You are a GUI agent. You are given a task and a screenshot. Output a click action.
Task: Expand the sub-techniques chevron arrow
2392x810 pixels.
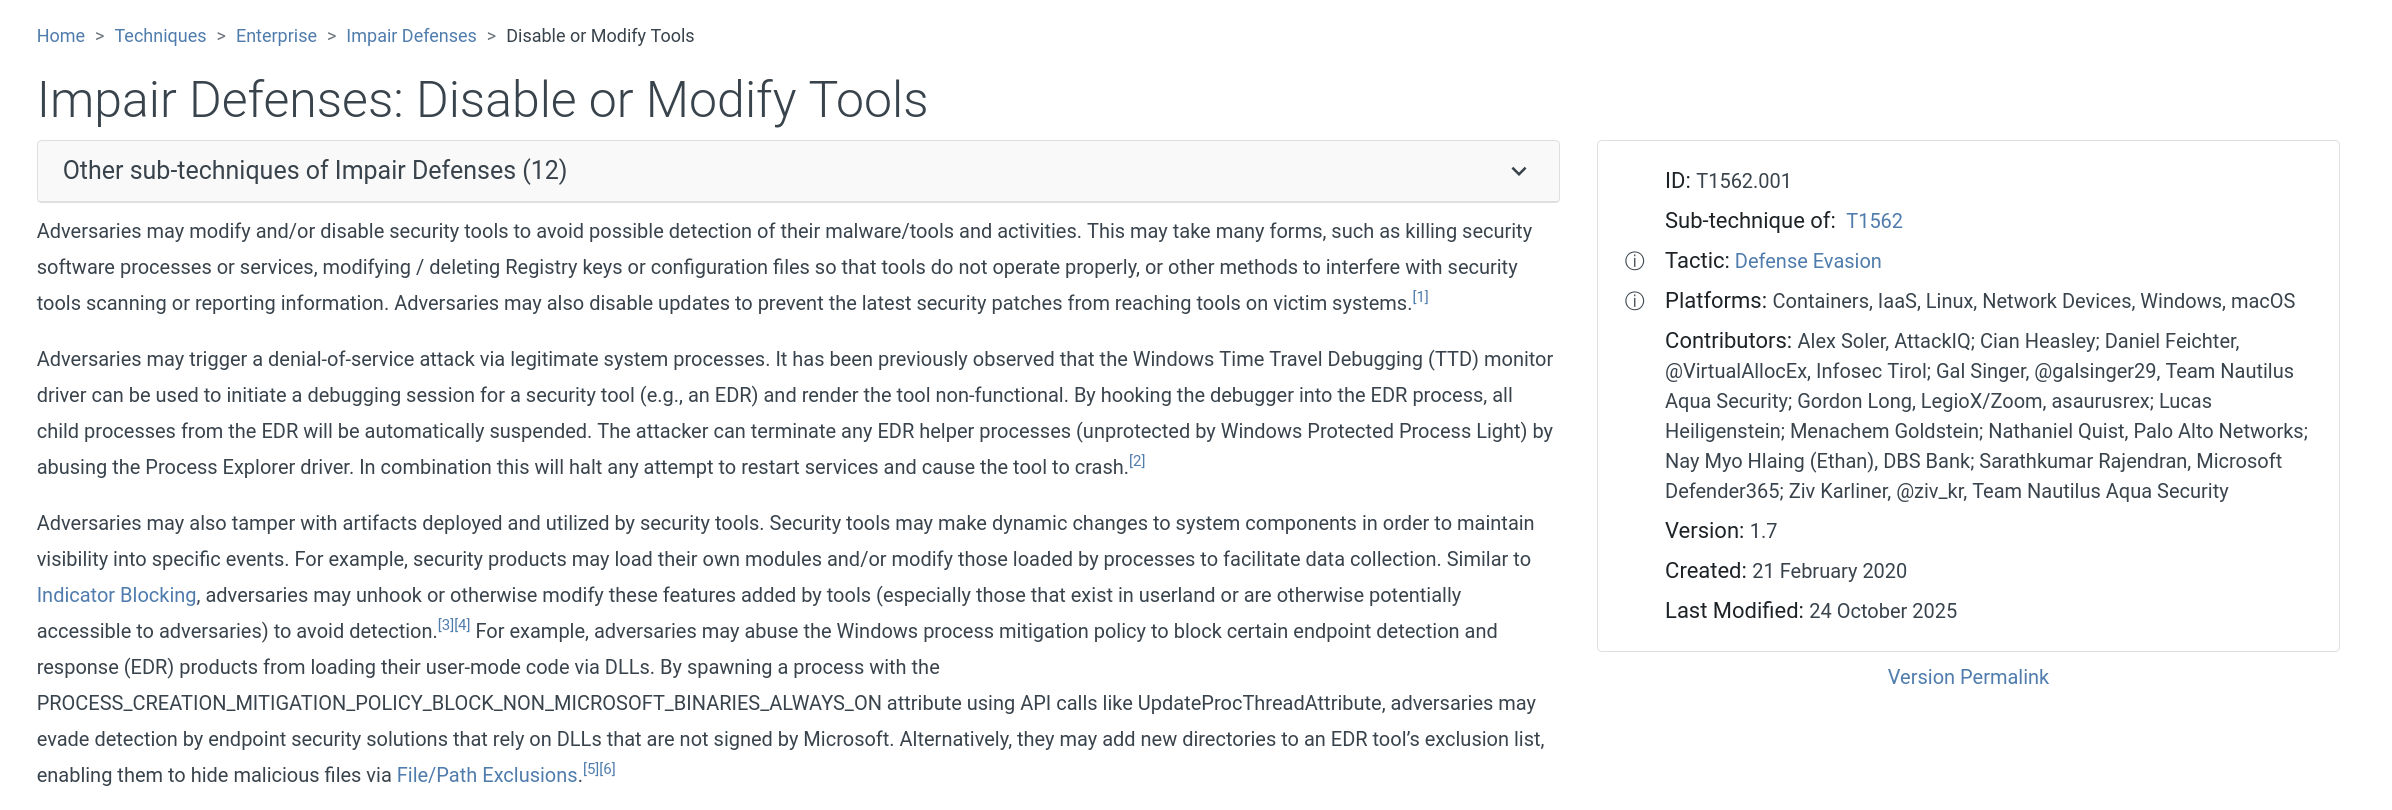pyautogui.click(x=1518, y=171)
